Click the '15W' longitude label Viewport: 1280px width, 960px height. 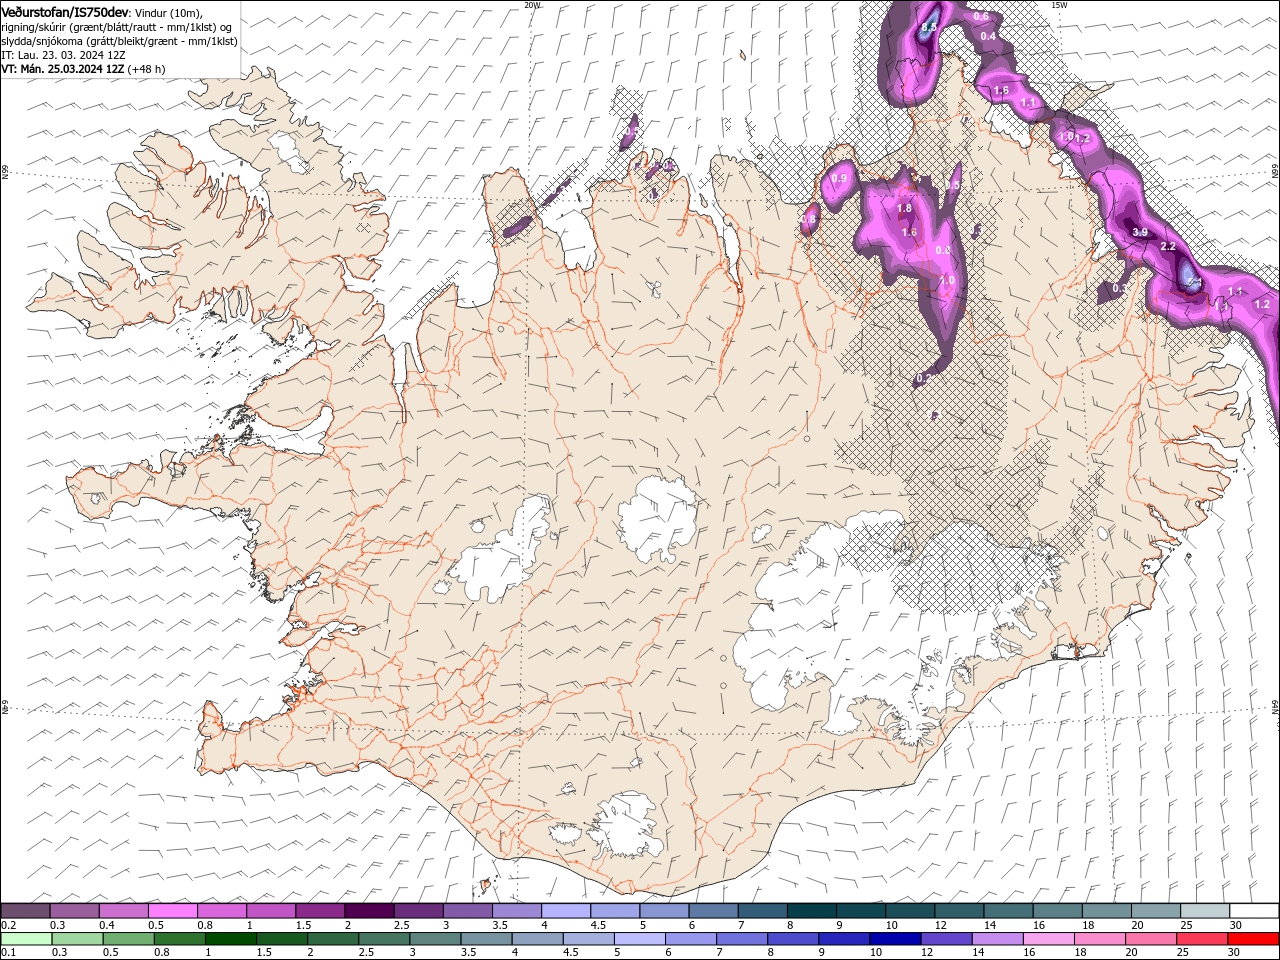(x=1059, y=5)
